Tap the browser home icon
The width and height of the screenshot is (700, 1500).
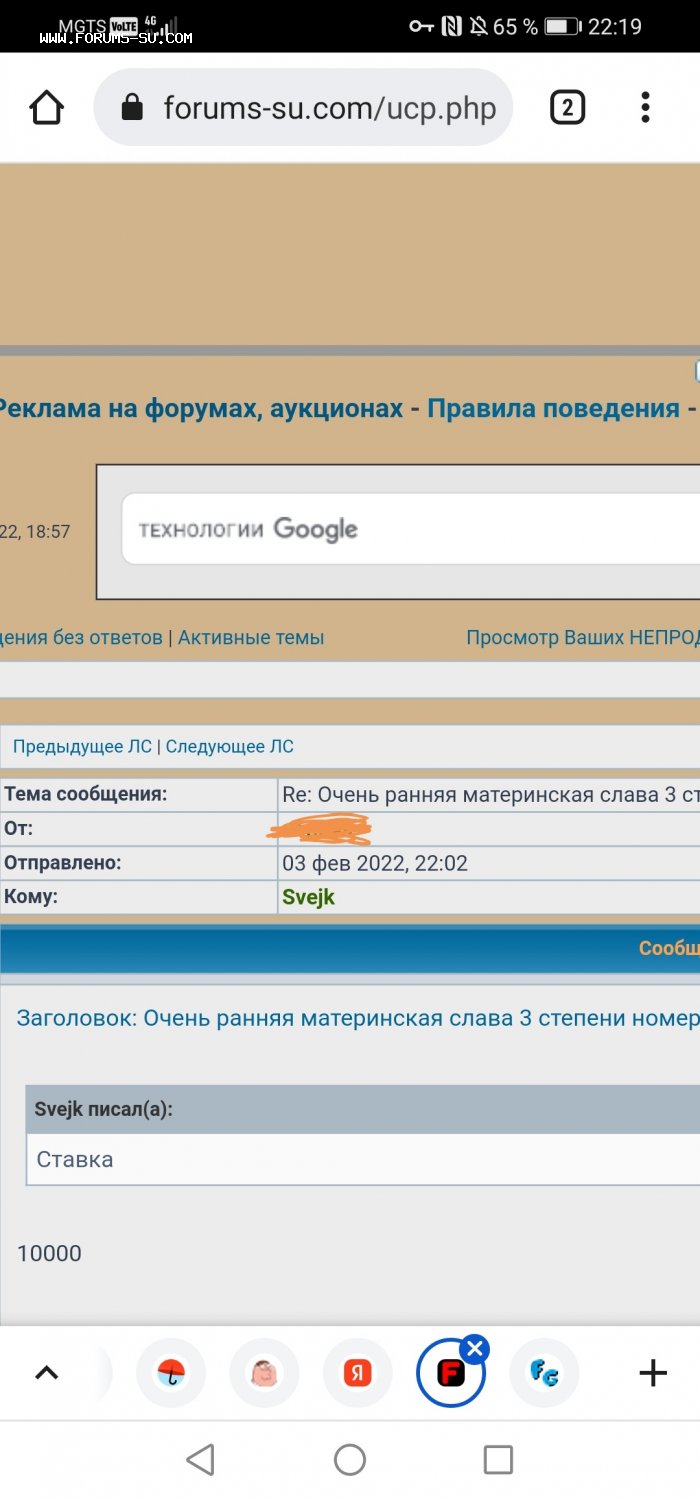[x=47, y=107]
